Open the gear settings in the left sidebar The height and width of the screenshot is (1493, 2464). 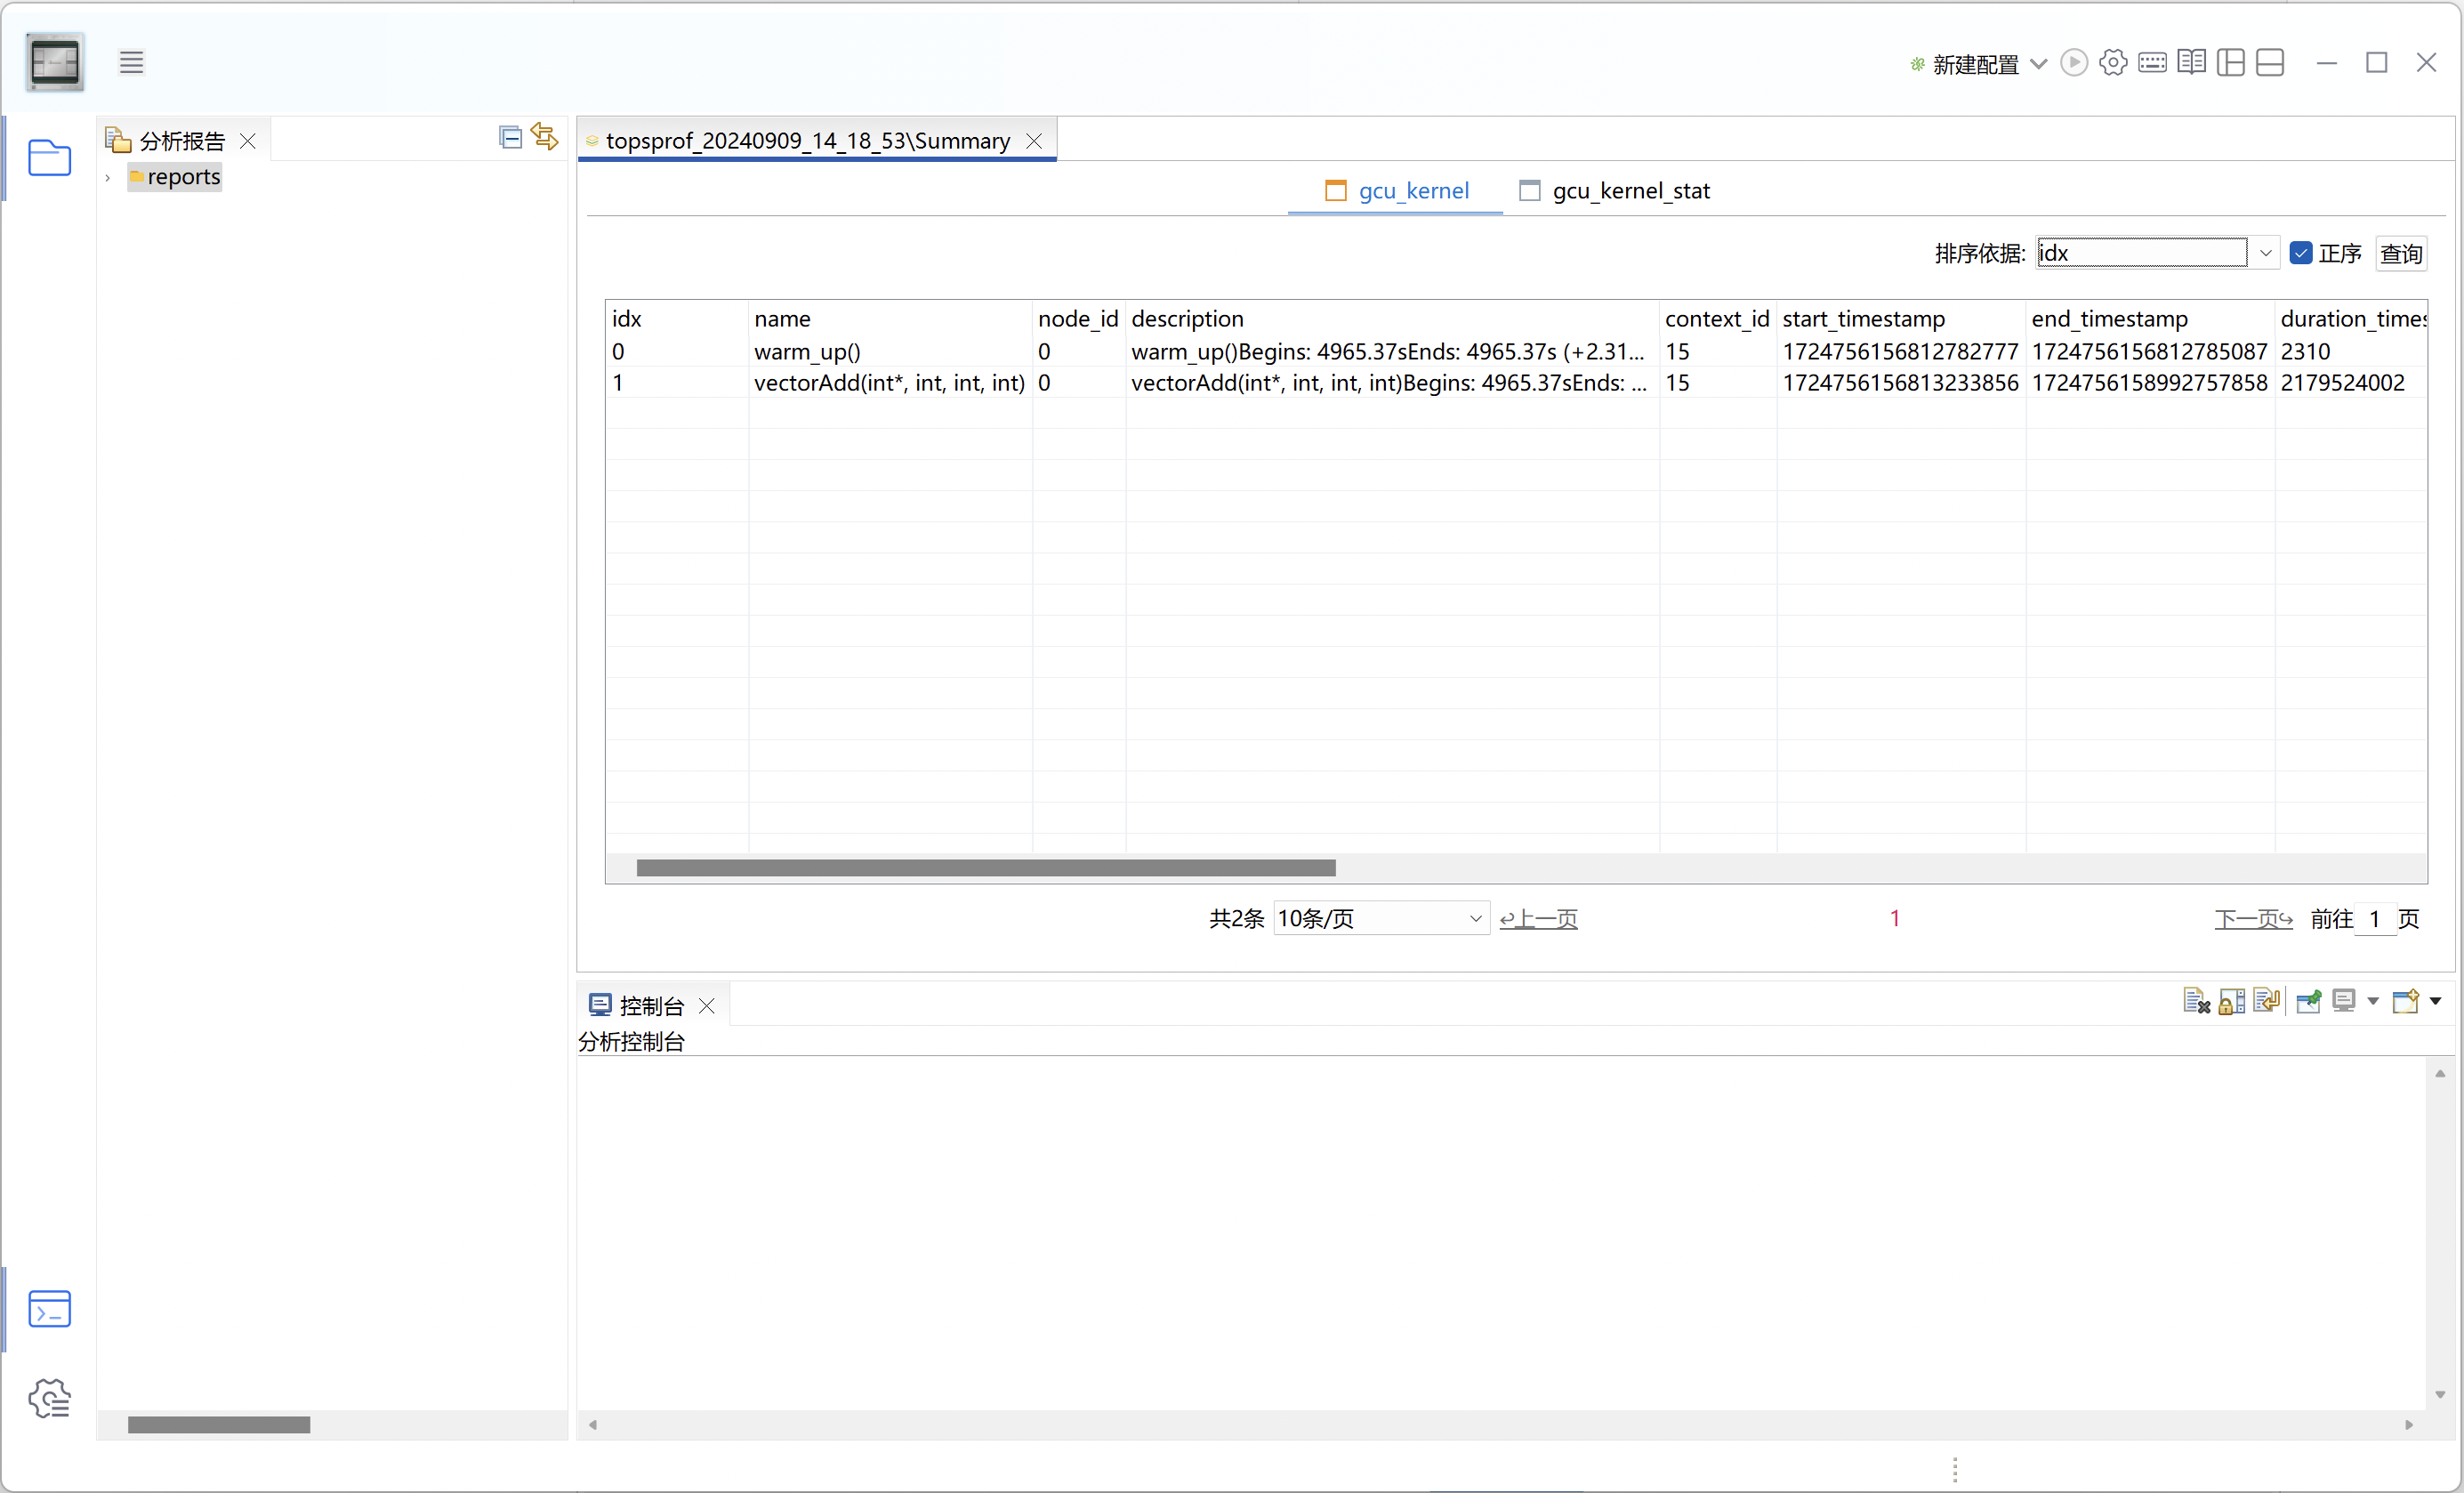click(x=50, y=1397)
